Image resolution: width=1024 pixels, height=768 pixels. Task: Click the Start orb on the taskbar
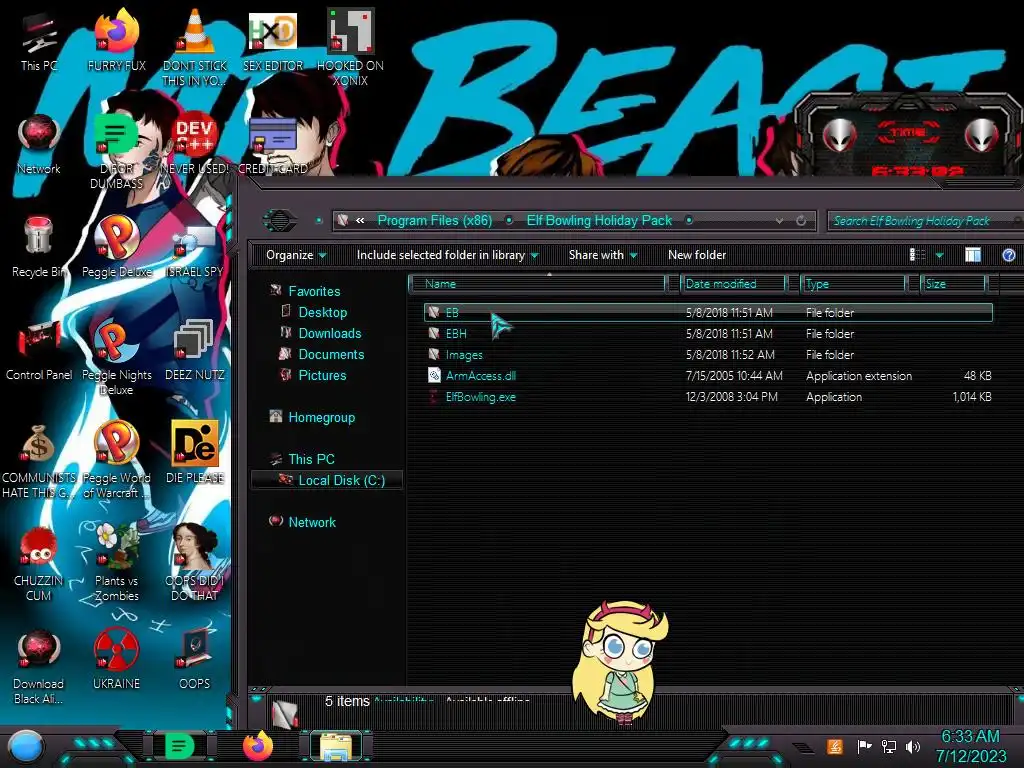pyautogui.click(x=26, y=746)
